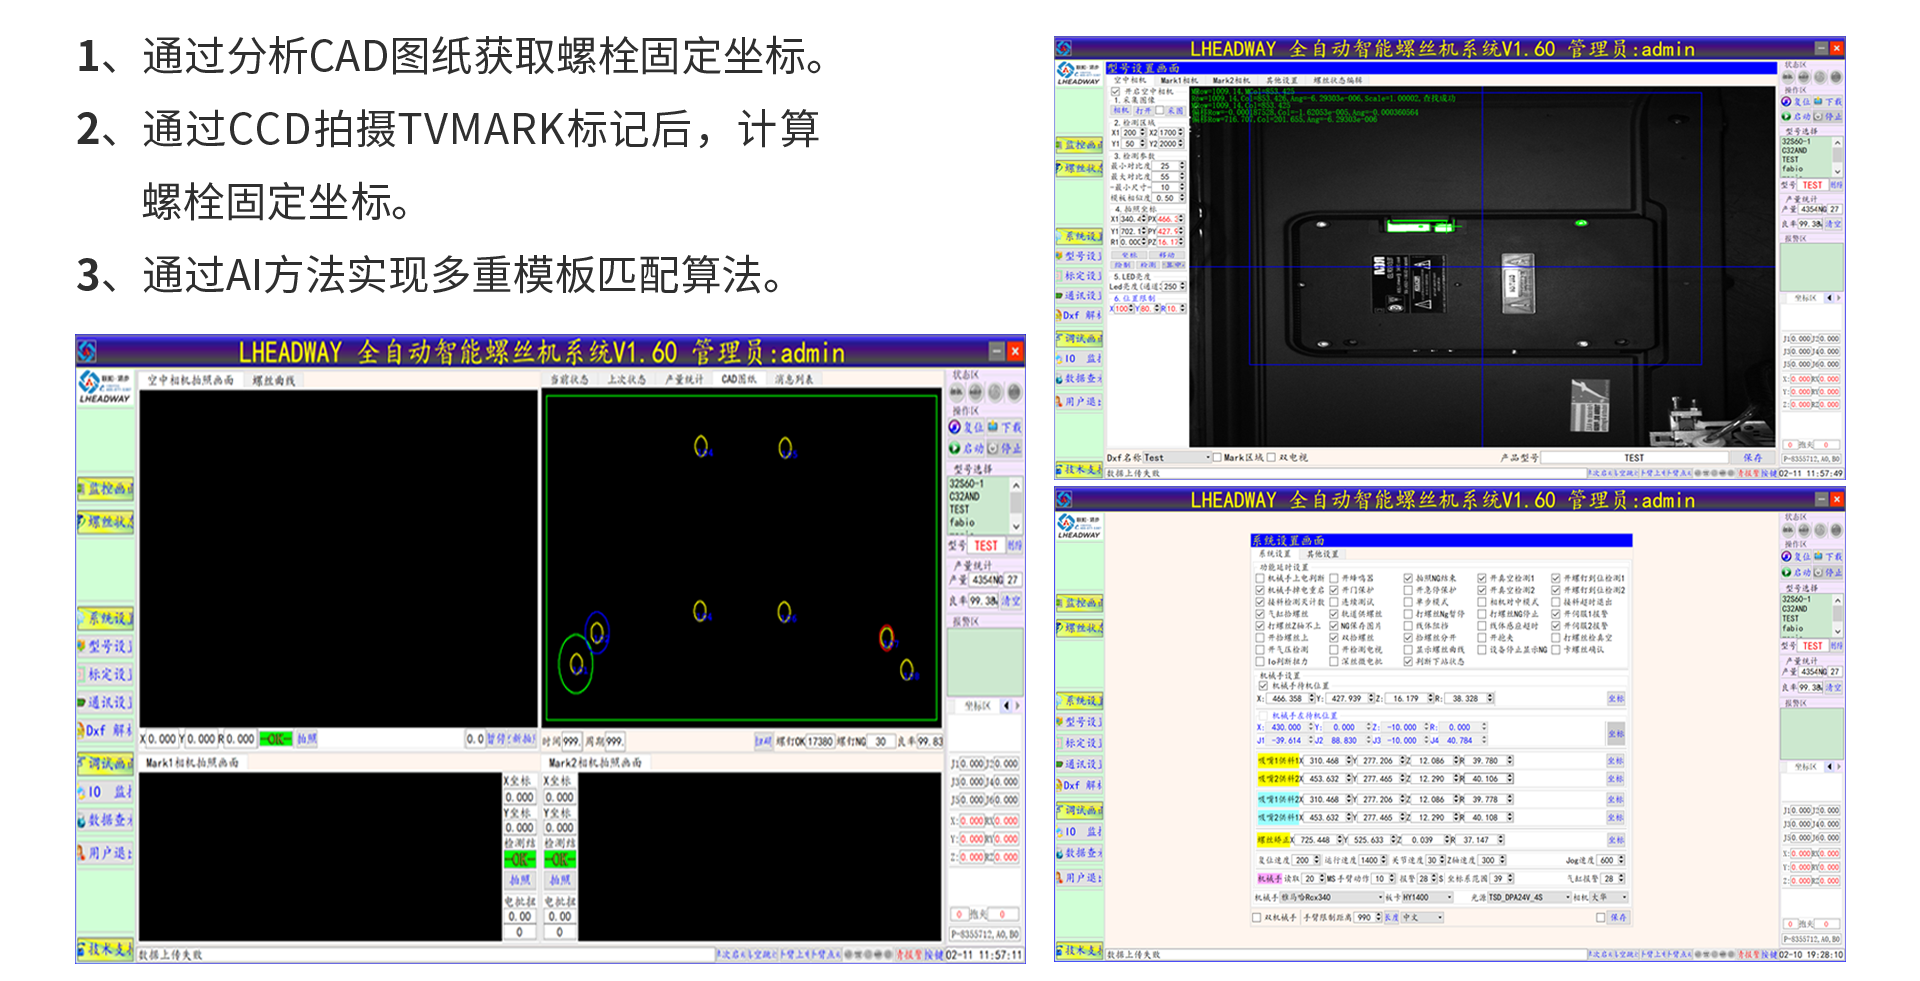Click 坐标 button next to 螺丝桥点 row
This screenshot has width=1920, height=981.
[1616, 840]
